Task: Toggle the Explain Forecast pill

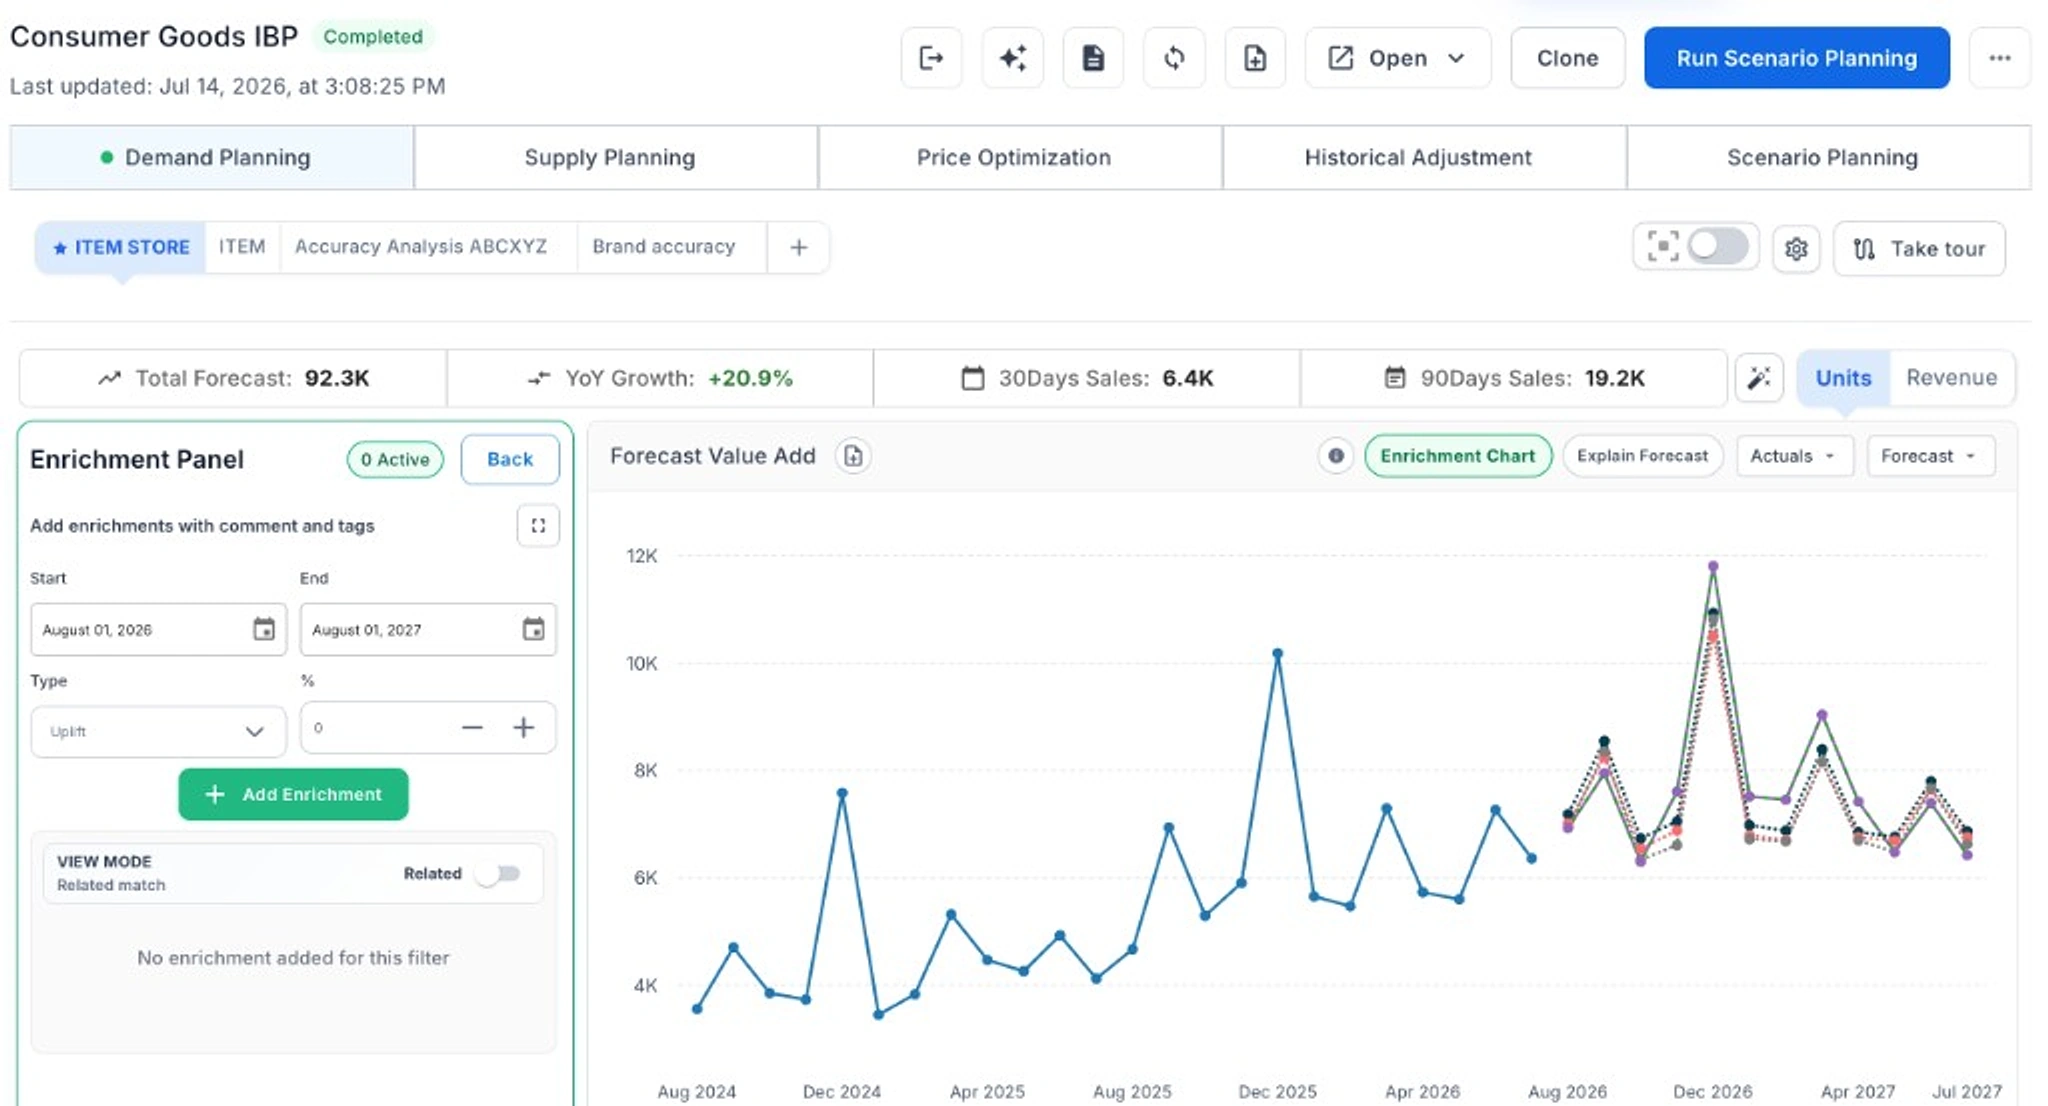Action: (1642, 456)
